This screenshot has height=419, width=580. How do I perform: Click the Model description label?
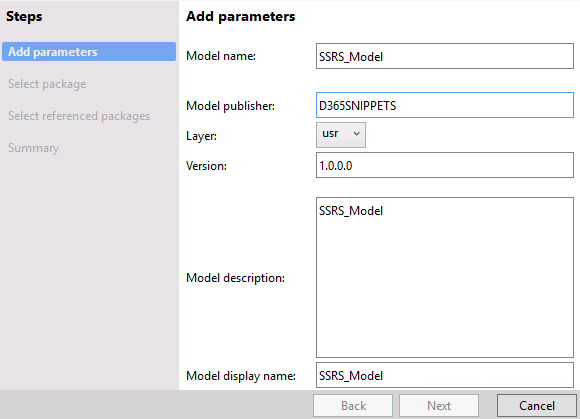point(235,278)
